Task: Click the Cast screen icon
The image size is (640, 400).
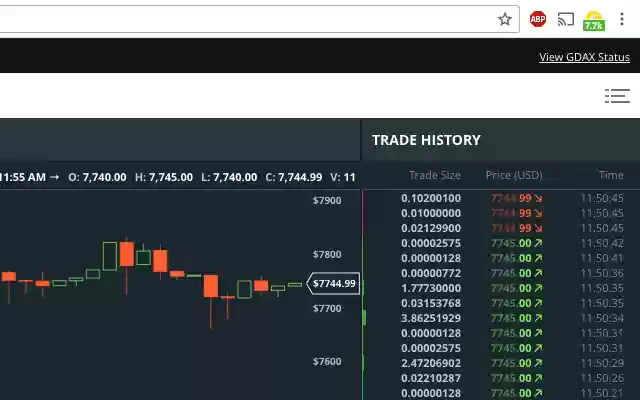Action: pyautogui.click(x=566, y=19)
